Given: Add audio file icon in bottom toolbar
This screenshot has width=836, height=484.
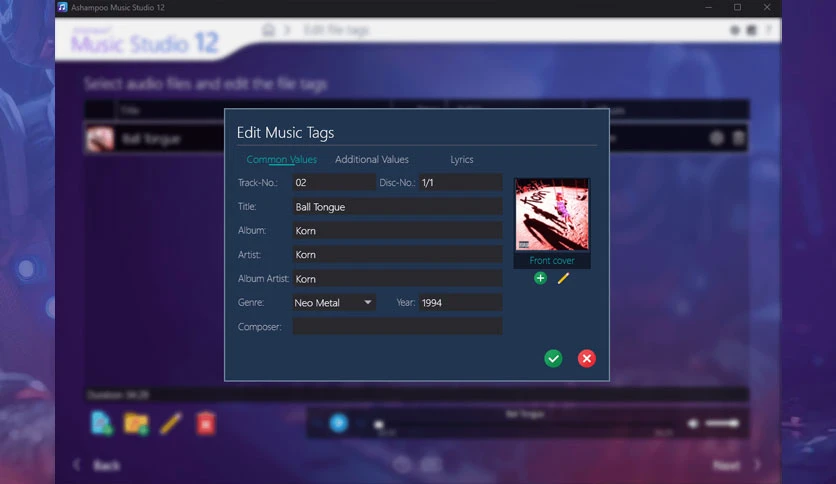Looking at the screenshot, I should pos(101,423).
